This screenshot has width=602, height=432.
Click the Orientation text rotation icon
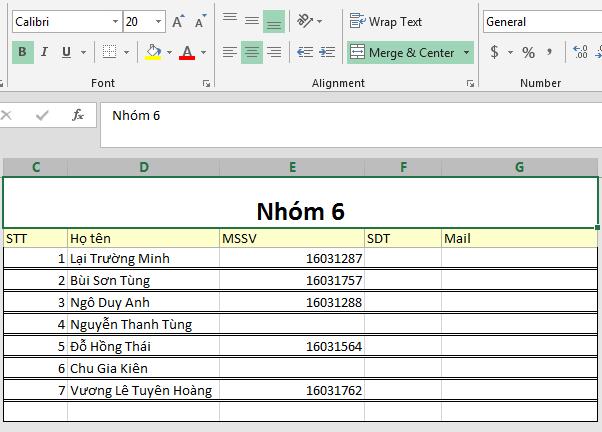pos(305,21)
